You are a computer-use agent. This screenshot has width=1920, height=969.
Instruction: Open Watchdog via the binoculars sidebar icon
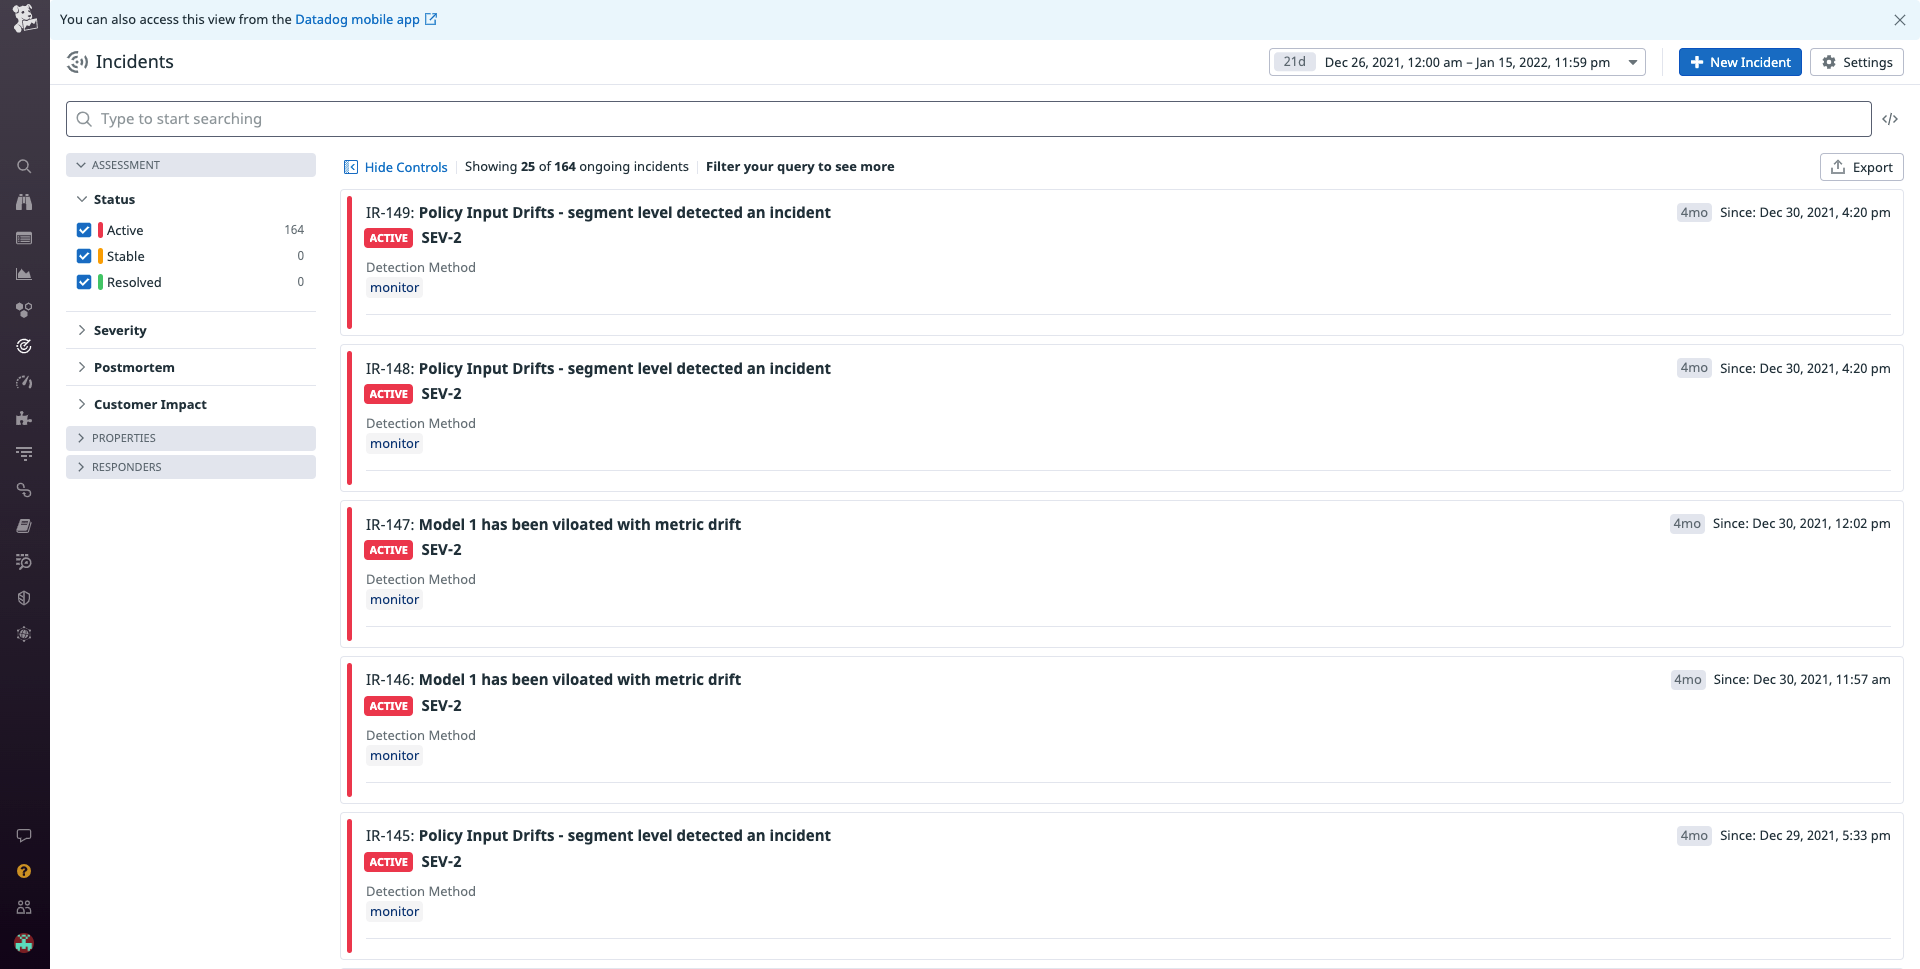tap(24, 202)
